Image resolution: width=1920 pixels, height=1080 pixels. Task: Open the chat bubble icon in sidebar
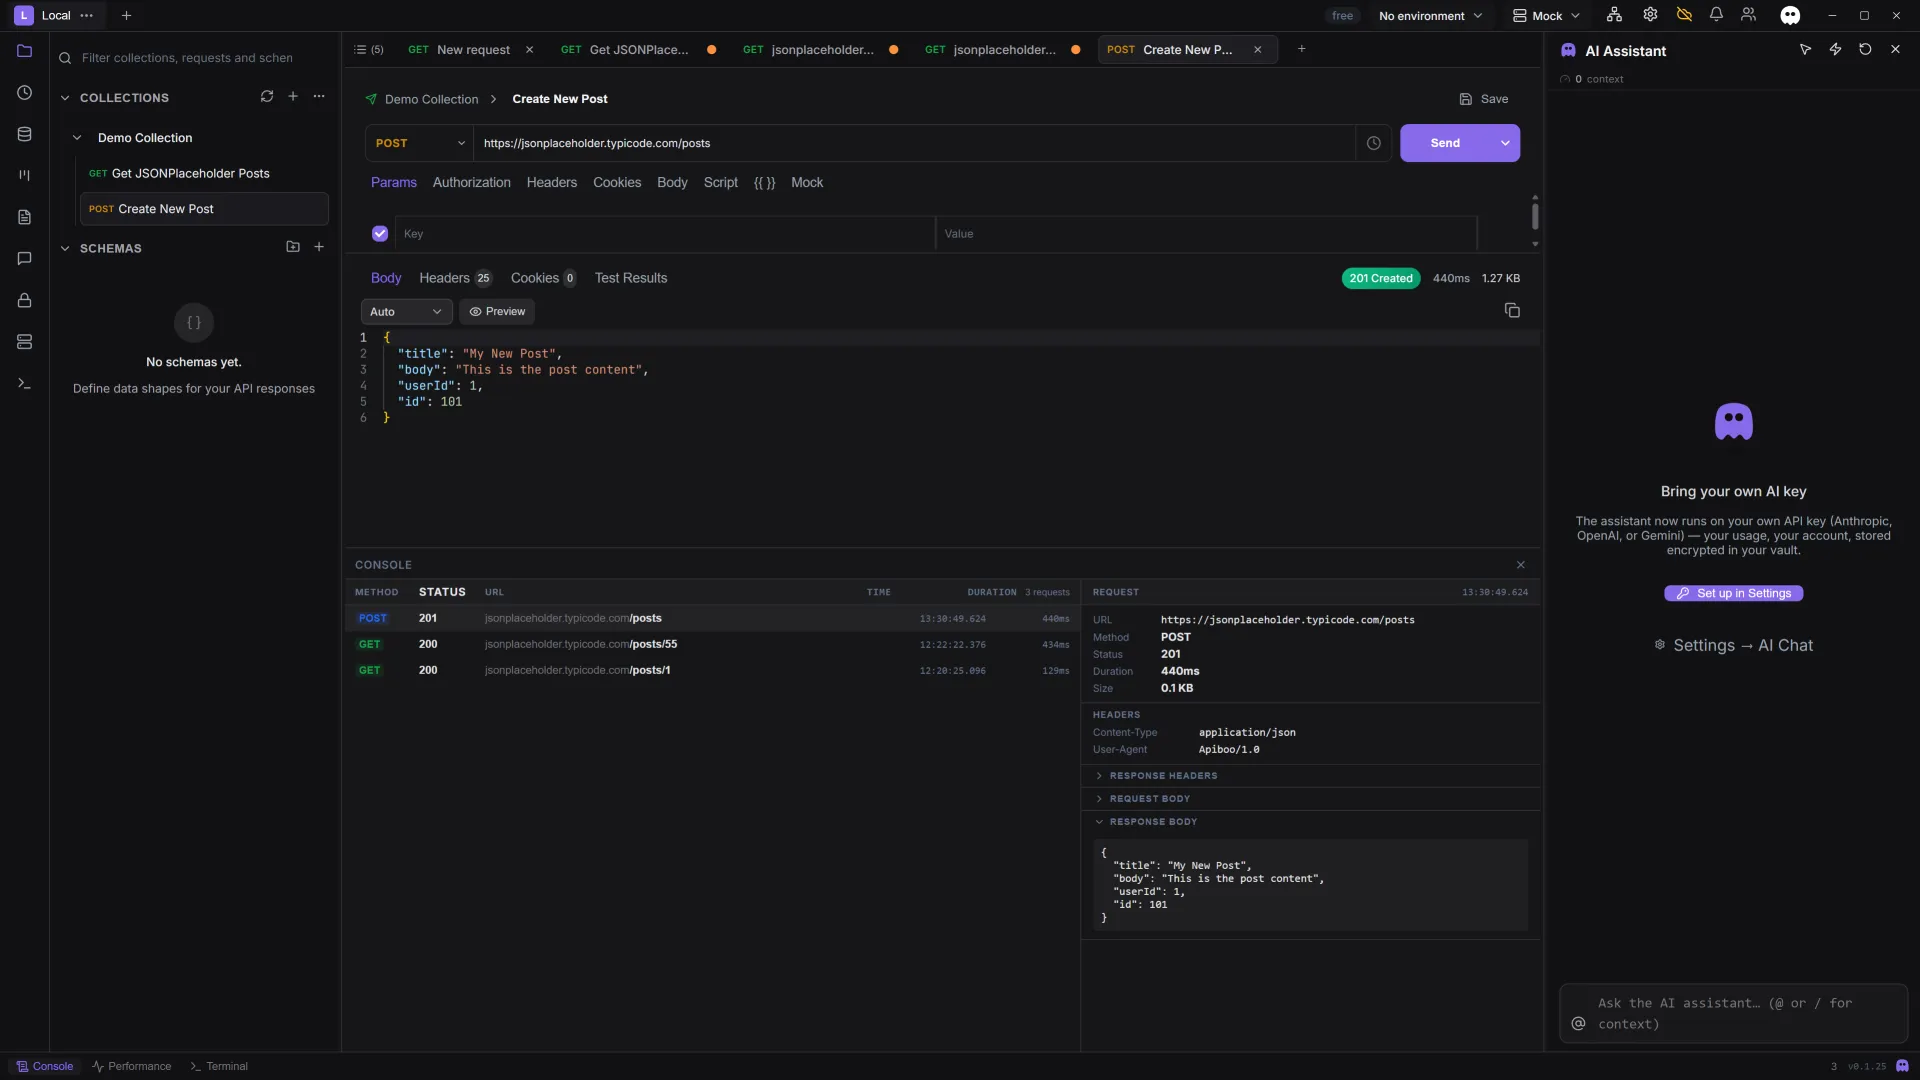point(25,259)
